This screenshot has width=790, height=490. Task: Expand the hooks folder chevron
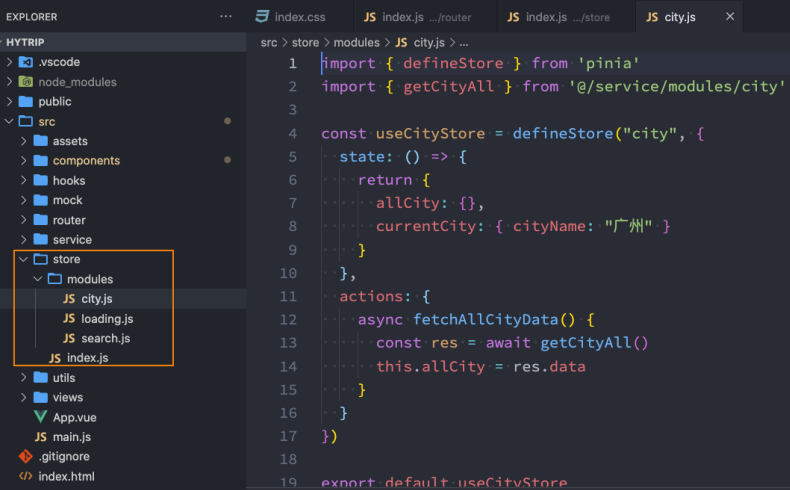pyautogui.click(x=24, y=180)
